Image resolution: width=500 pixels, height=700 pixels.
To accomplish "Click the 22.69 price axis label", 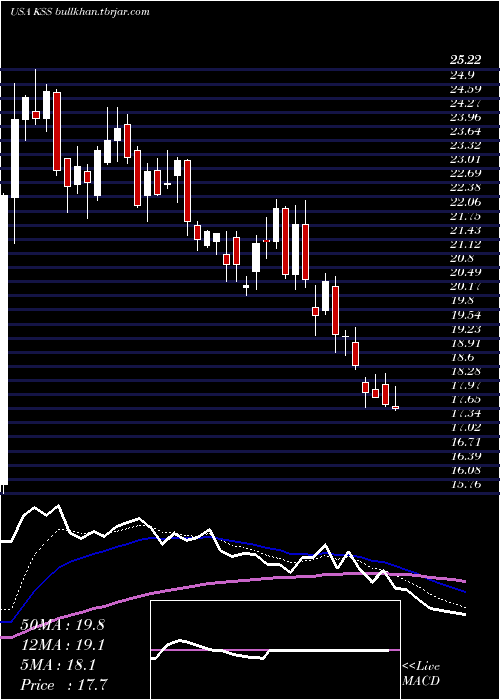I will tap(466, 174).
